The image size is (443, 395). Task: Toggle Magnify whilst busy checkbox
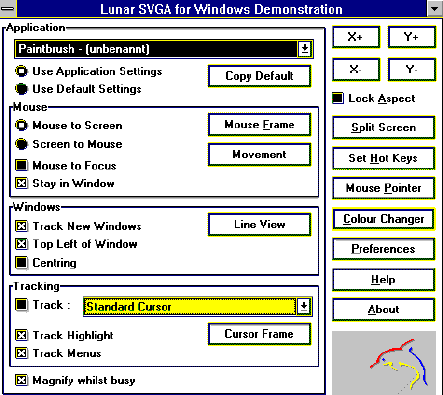(22, 380)
